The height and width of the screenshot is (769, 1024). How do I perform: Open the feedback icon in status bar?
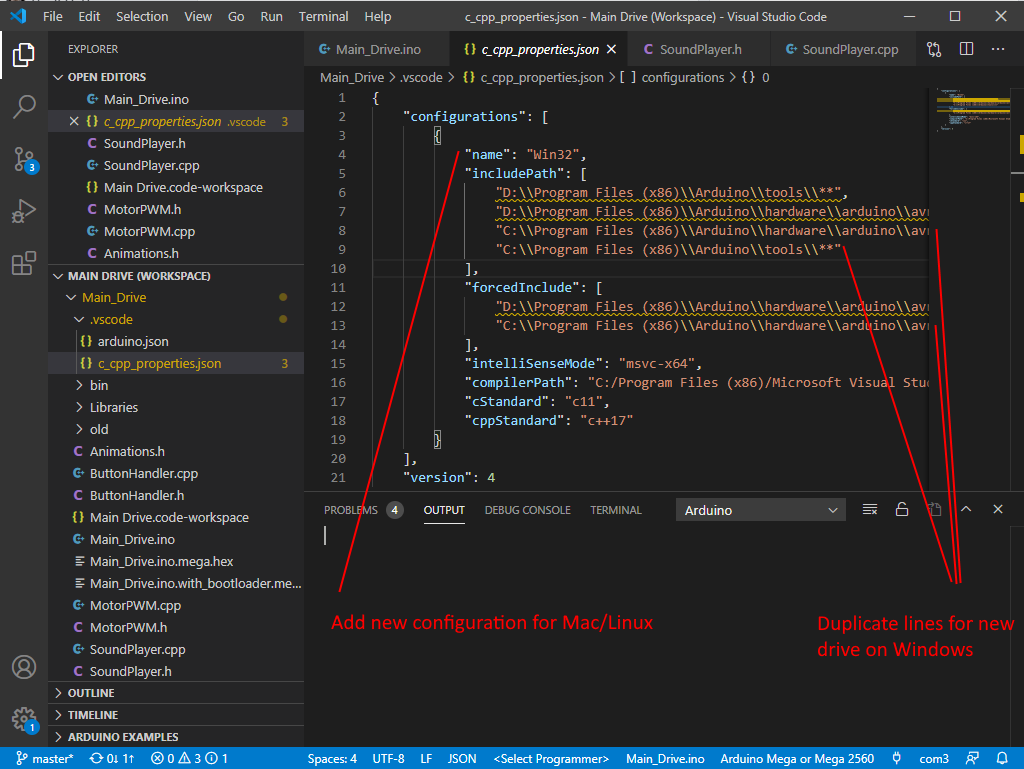972,759
